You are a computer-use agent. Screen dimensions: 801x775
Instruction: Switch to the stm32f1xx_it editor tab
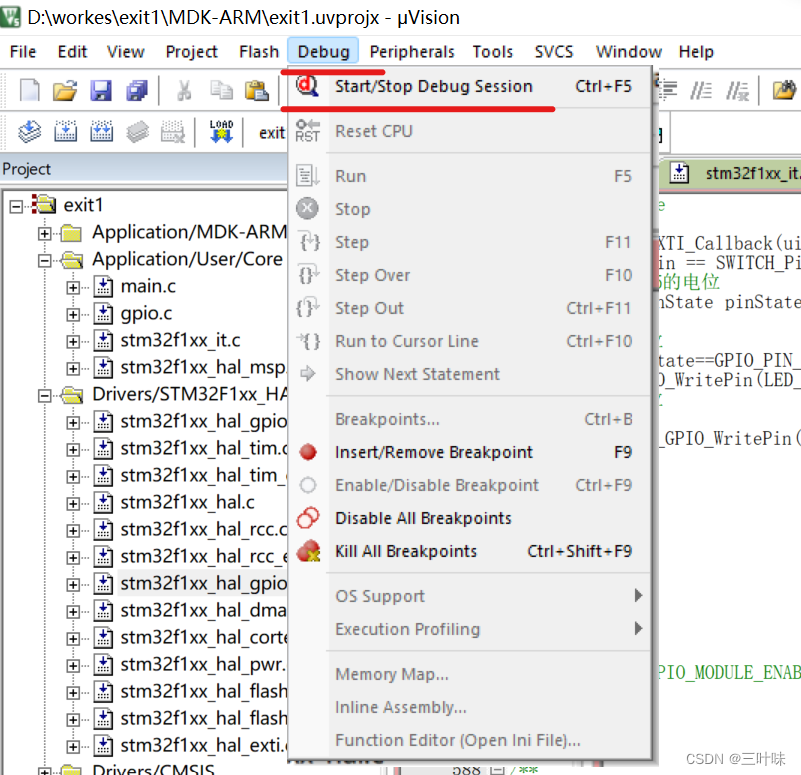pos(733,174)
